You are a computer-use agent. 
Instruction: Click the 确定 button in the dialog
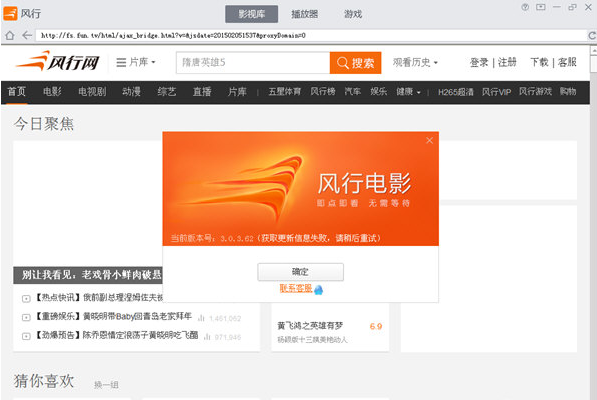click(300, 272)
